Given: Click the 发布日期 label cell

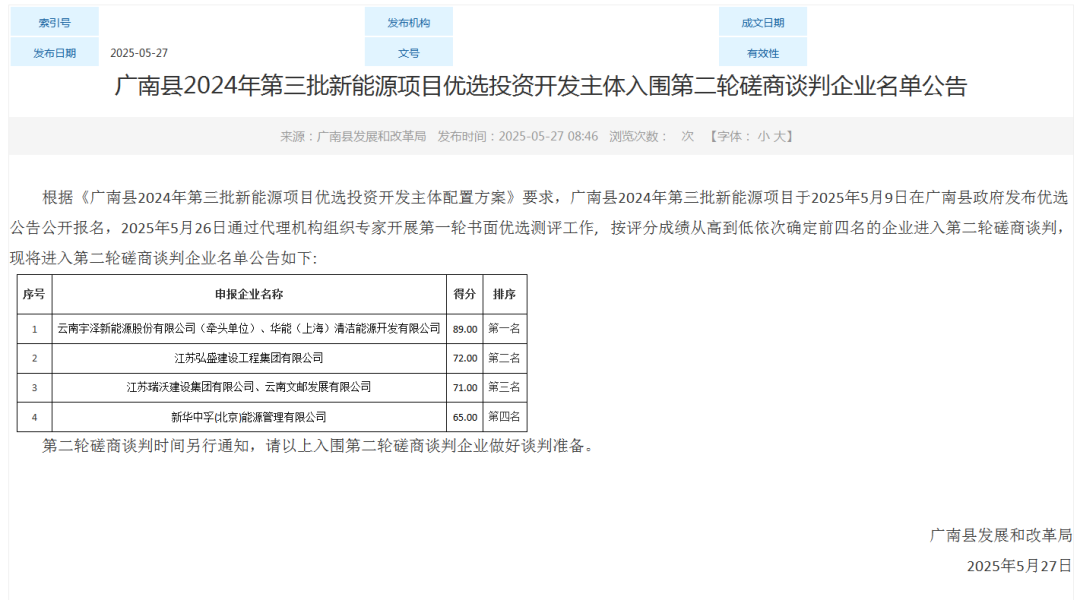Looking at the screenshot, I should pos(54,52).
